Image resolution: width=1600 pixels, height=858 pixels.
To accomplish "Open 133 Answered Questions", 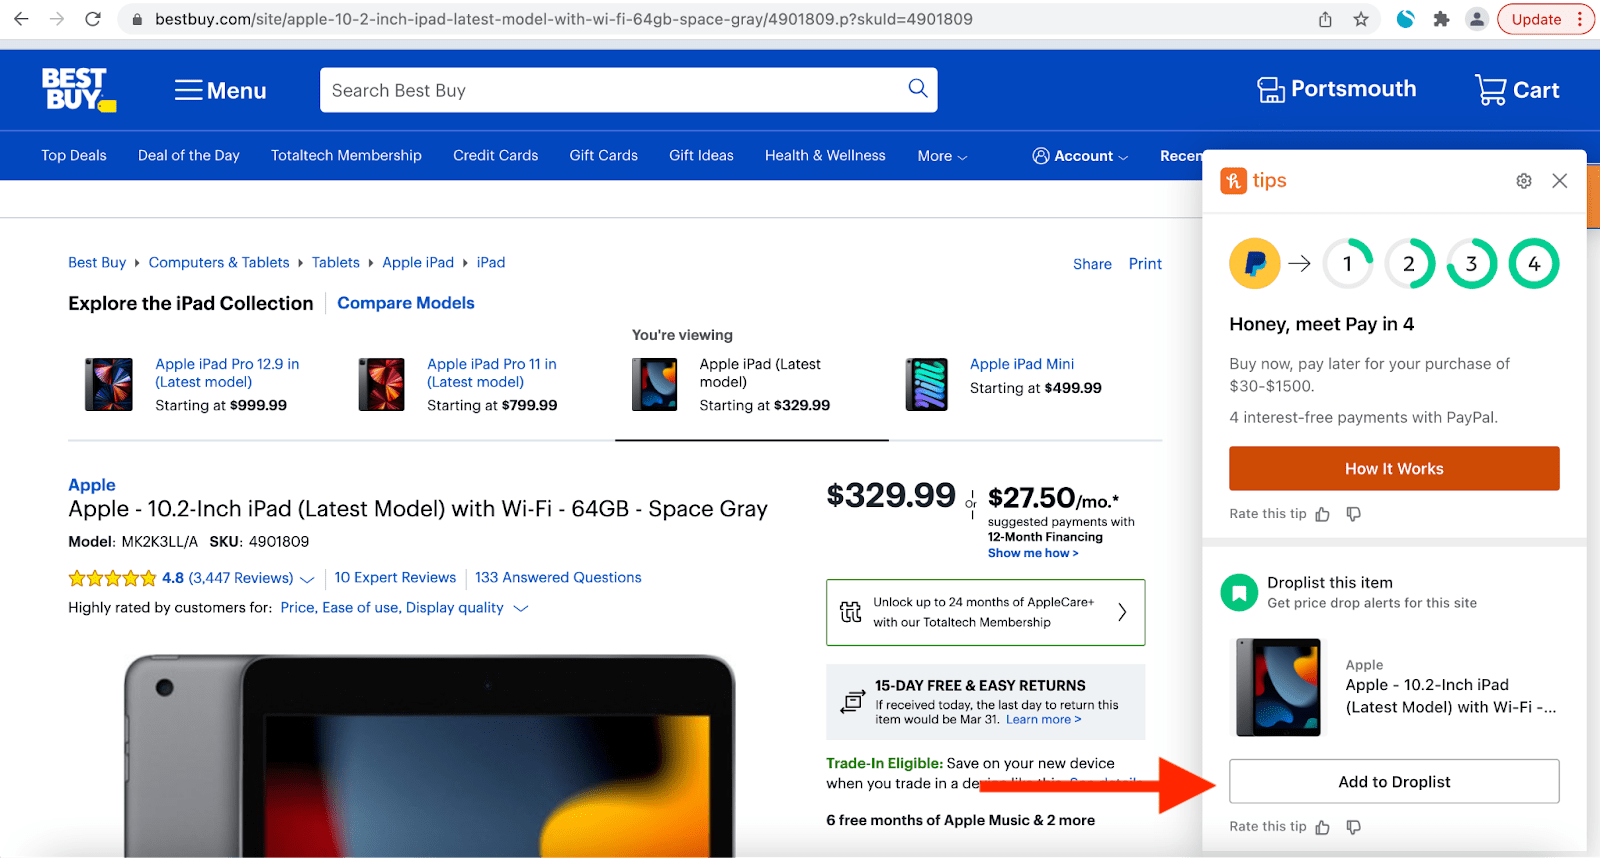I will pos(558,577).
